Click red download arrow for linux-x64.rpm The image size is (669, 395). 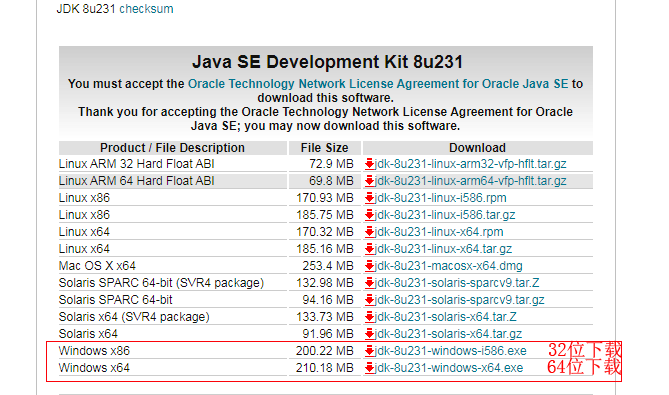pyautogui.click(x=369, y=232)
